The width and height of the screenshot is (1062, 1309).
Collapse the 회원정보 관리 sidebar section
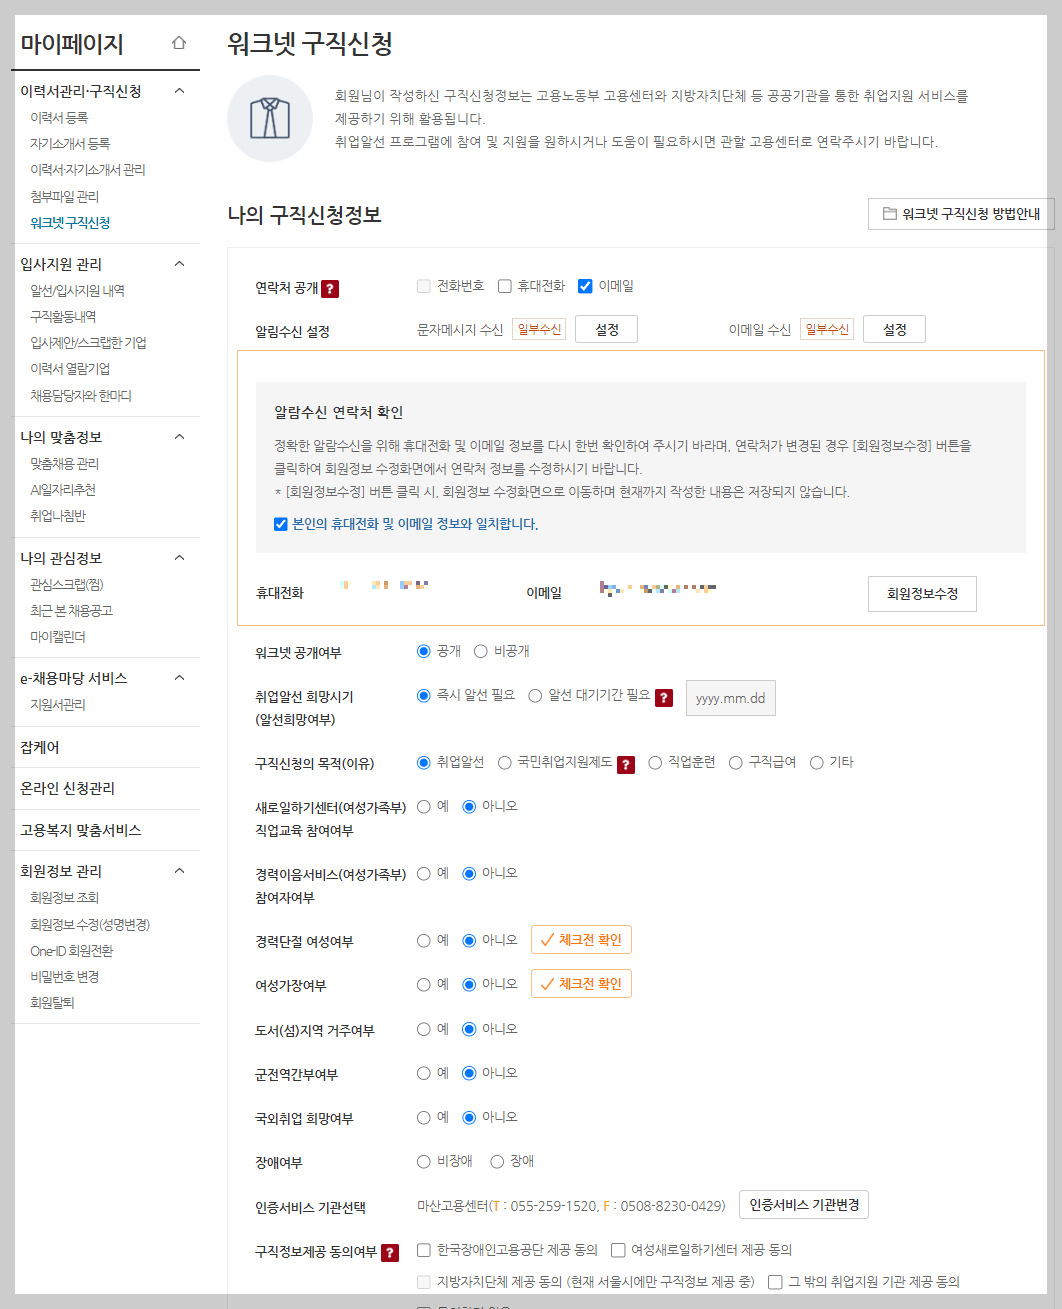pyautogui.click(x=180, y=871)
